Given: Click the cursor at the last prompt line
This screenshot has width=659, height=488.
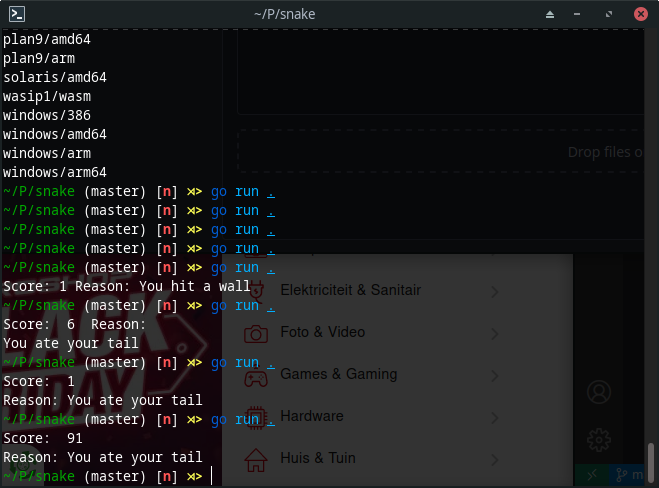Looking at the screenshot, I should [211, 477].
